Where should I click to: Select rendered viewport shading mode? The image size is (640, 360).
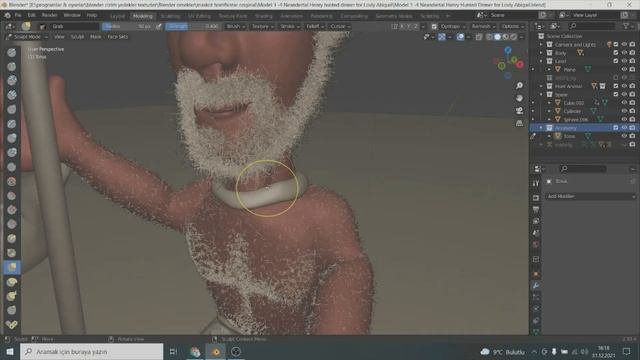[x=513, y=37]
